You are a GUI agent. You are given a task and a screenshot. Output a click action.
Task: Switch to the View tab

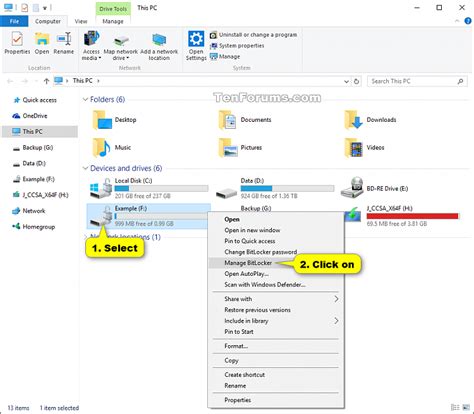[81, 21]
